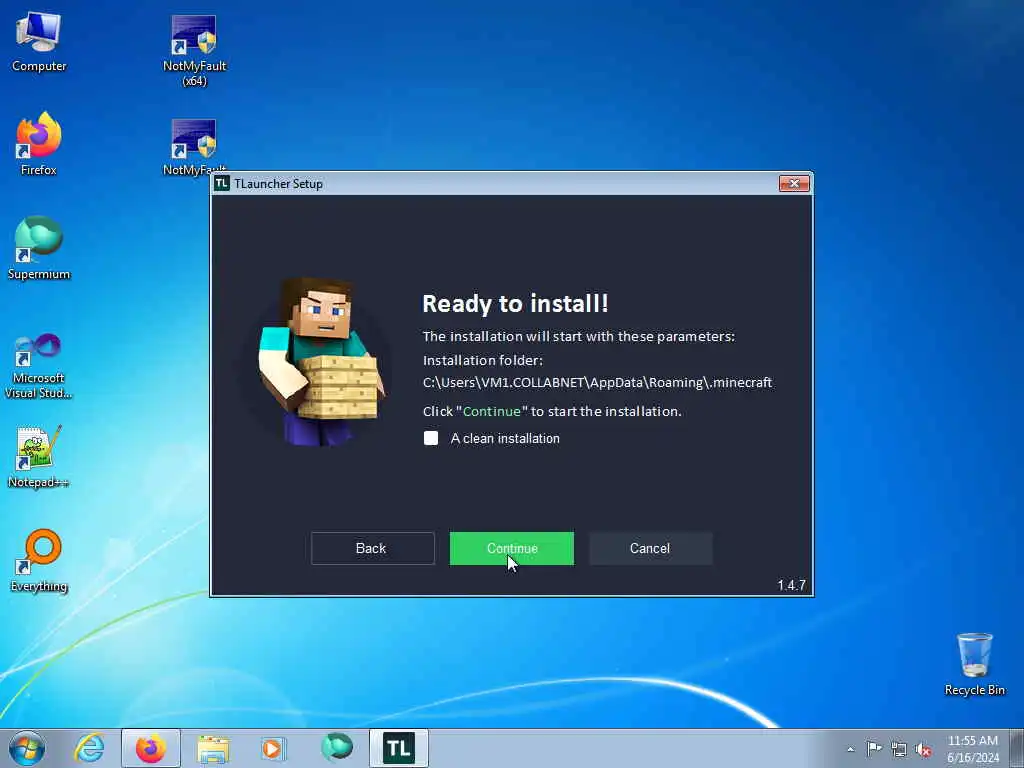This screenshot has width=1024, height=768.
Task: Select the Recycle Bin icon
Action: [x=974, y=664]
